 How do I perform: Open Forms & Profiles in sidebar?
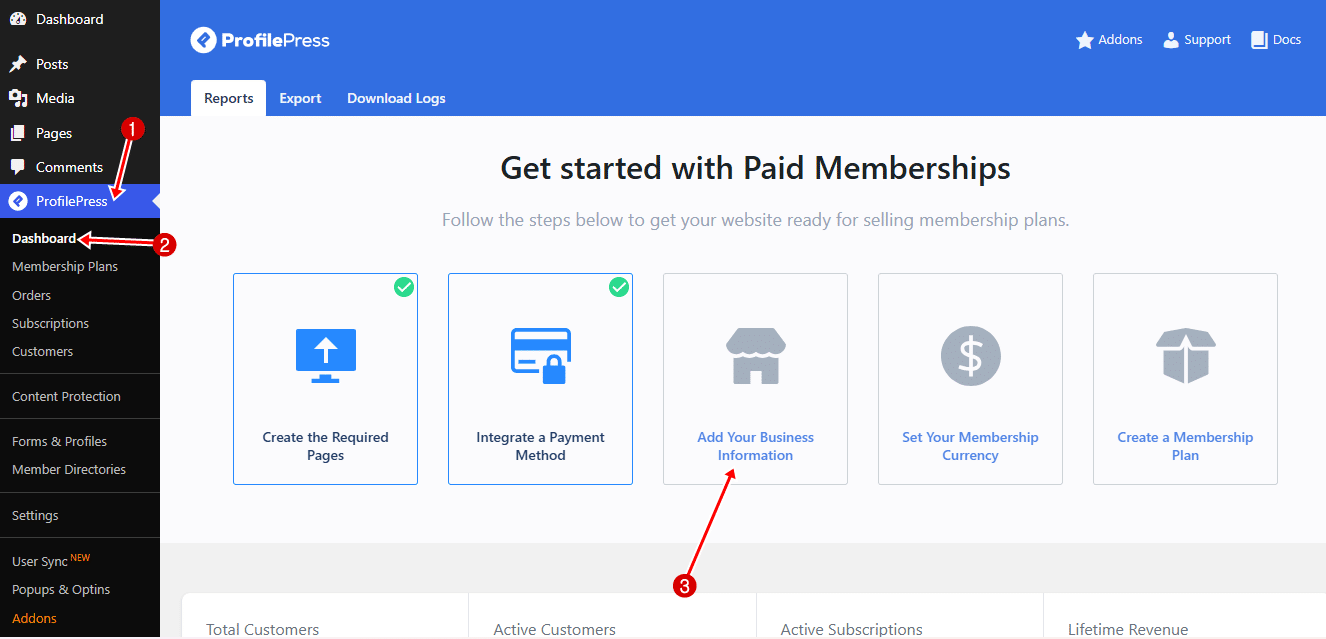59,441
